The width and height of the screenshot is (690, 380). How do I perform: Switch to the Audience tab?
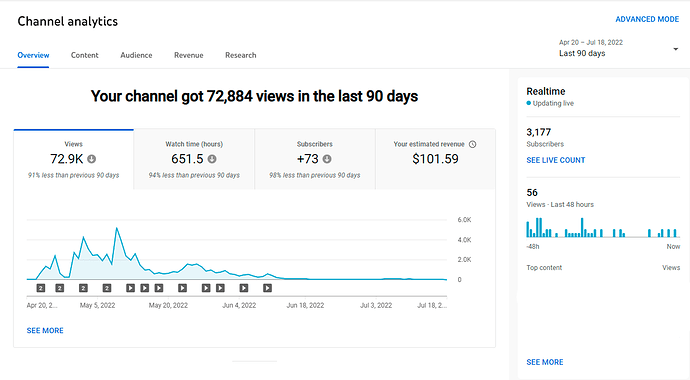coord(136,55)
